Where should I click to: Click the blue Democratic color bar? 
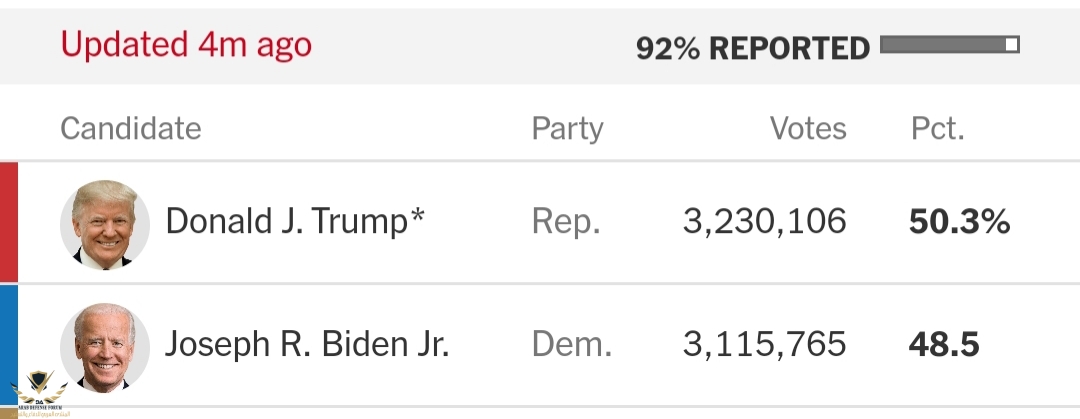8,345
